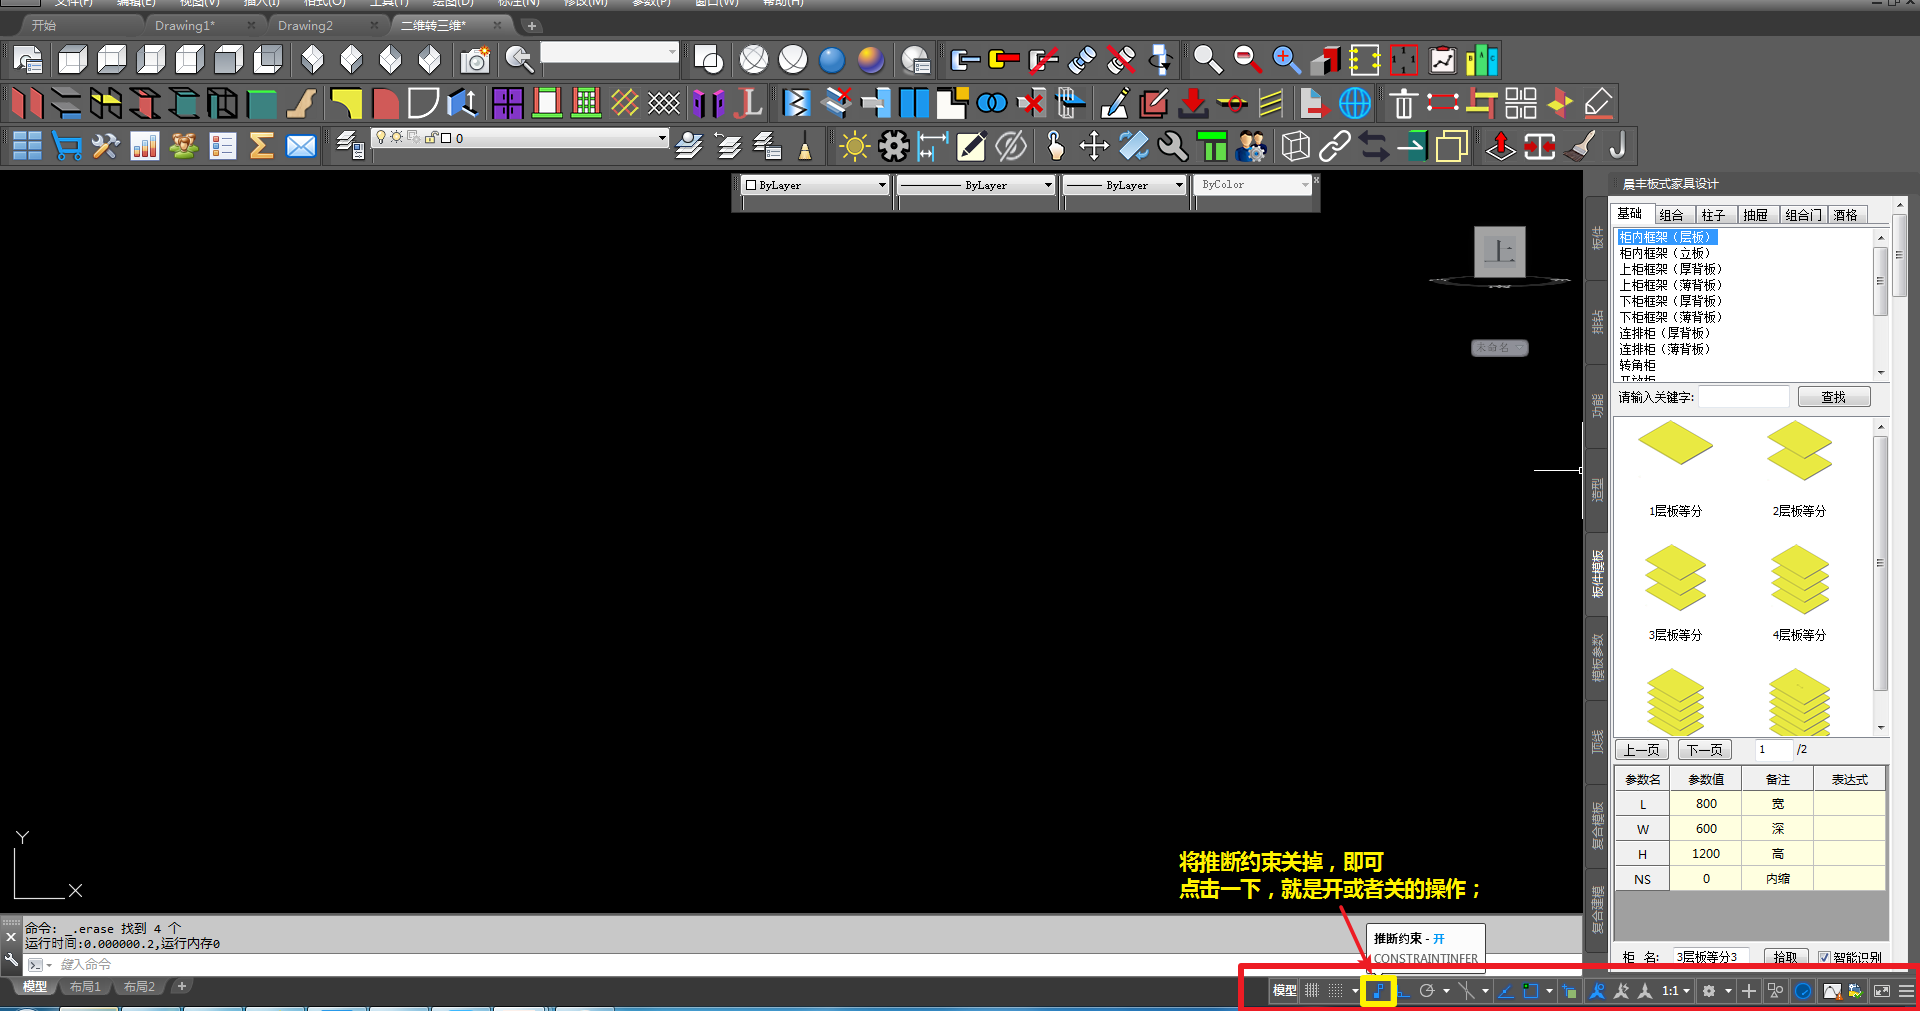Viewport: 1920px width, 1011px height.
Task: Toggle the 智能识别 checkbox
Action: coord(1824,957)
